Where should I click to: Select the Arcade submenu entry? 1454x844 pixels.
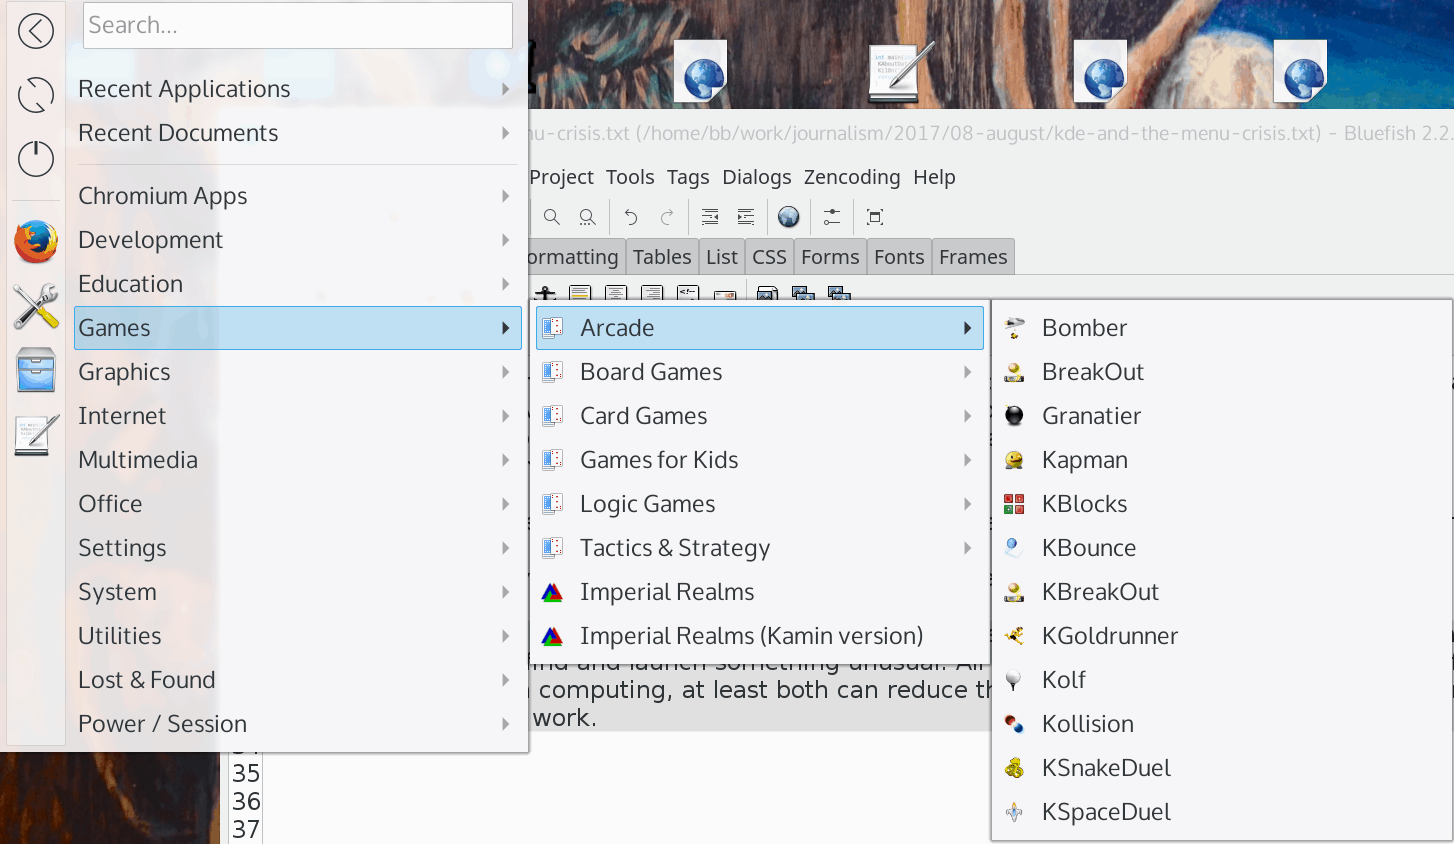(x=760, y=328)
